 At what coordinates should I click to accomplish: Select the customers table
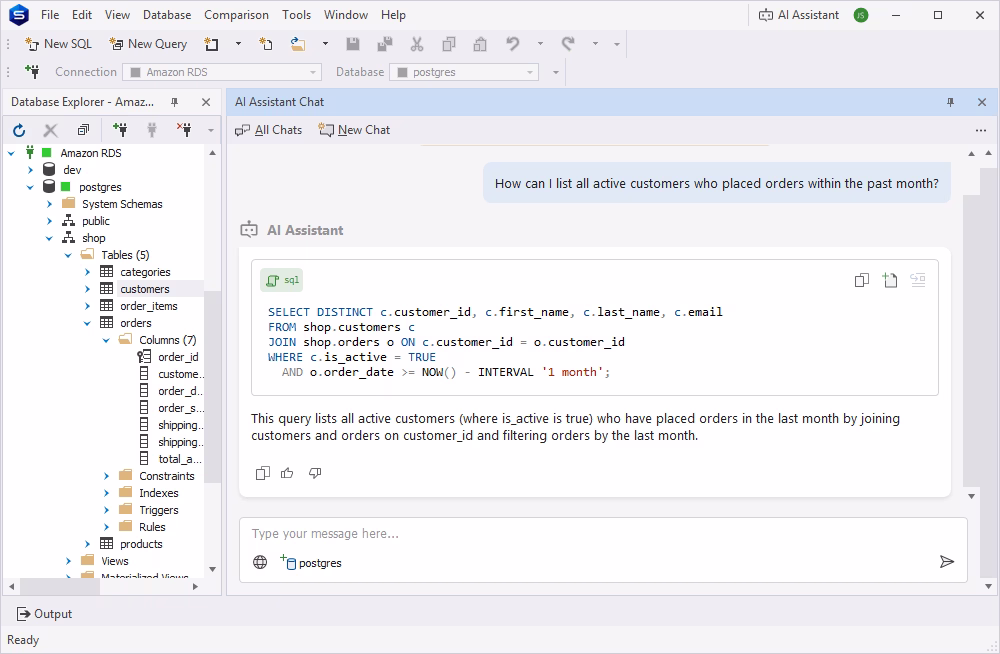145,289
